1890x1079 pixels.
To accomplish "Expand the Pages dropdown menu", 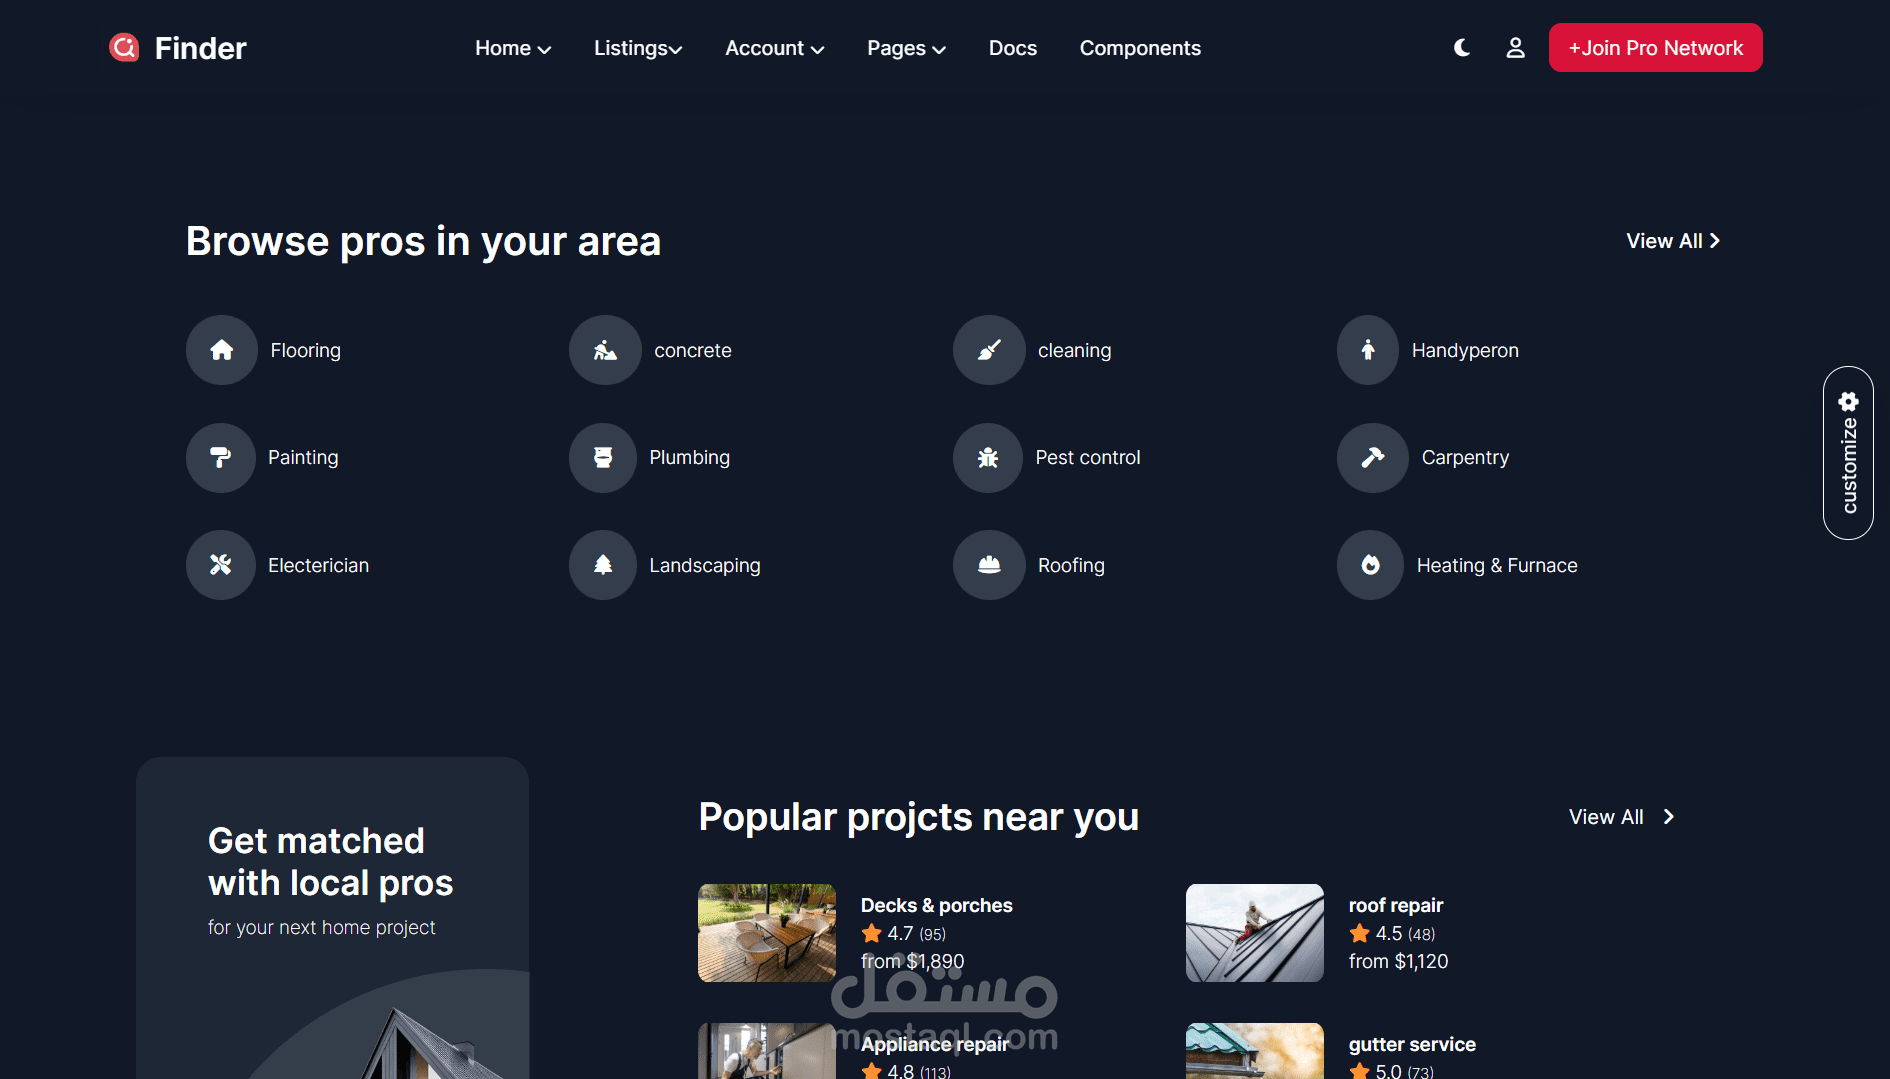I will click(906, 48).
